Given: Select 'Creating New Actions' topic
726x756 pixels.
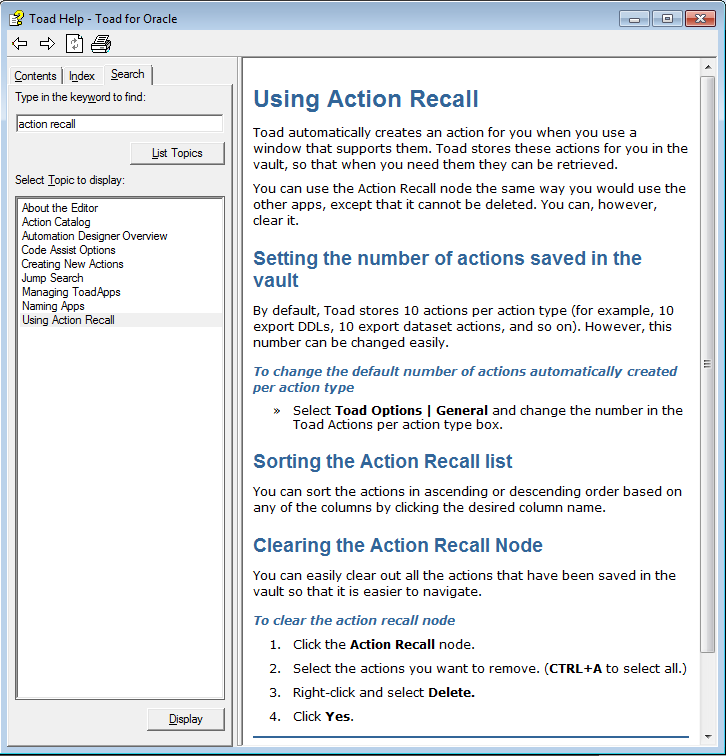Looking at the screenshot, I should 72,264.
